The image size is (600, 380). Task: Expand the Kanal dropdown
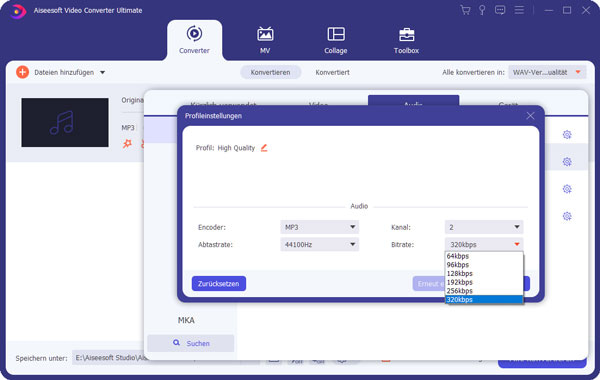[x=484, y=227]
